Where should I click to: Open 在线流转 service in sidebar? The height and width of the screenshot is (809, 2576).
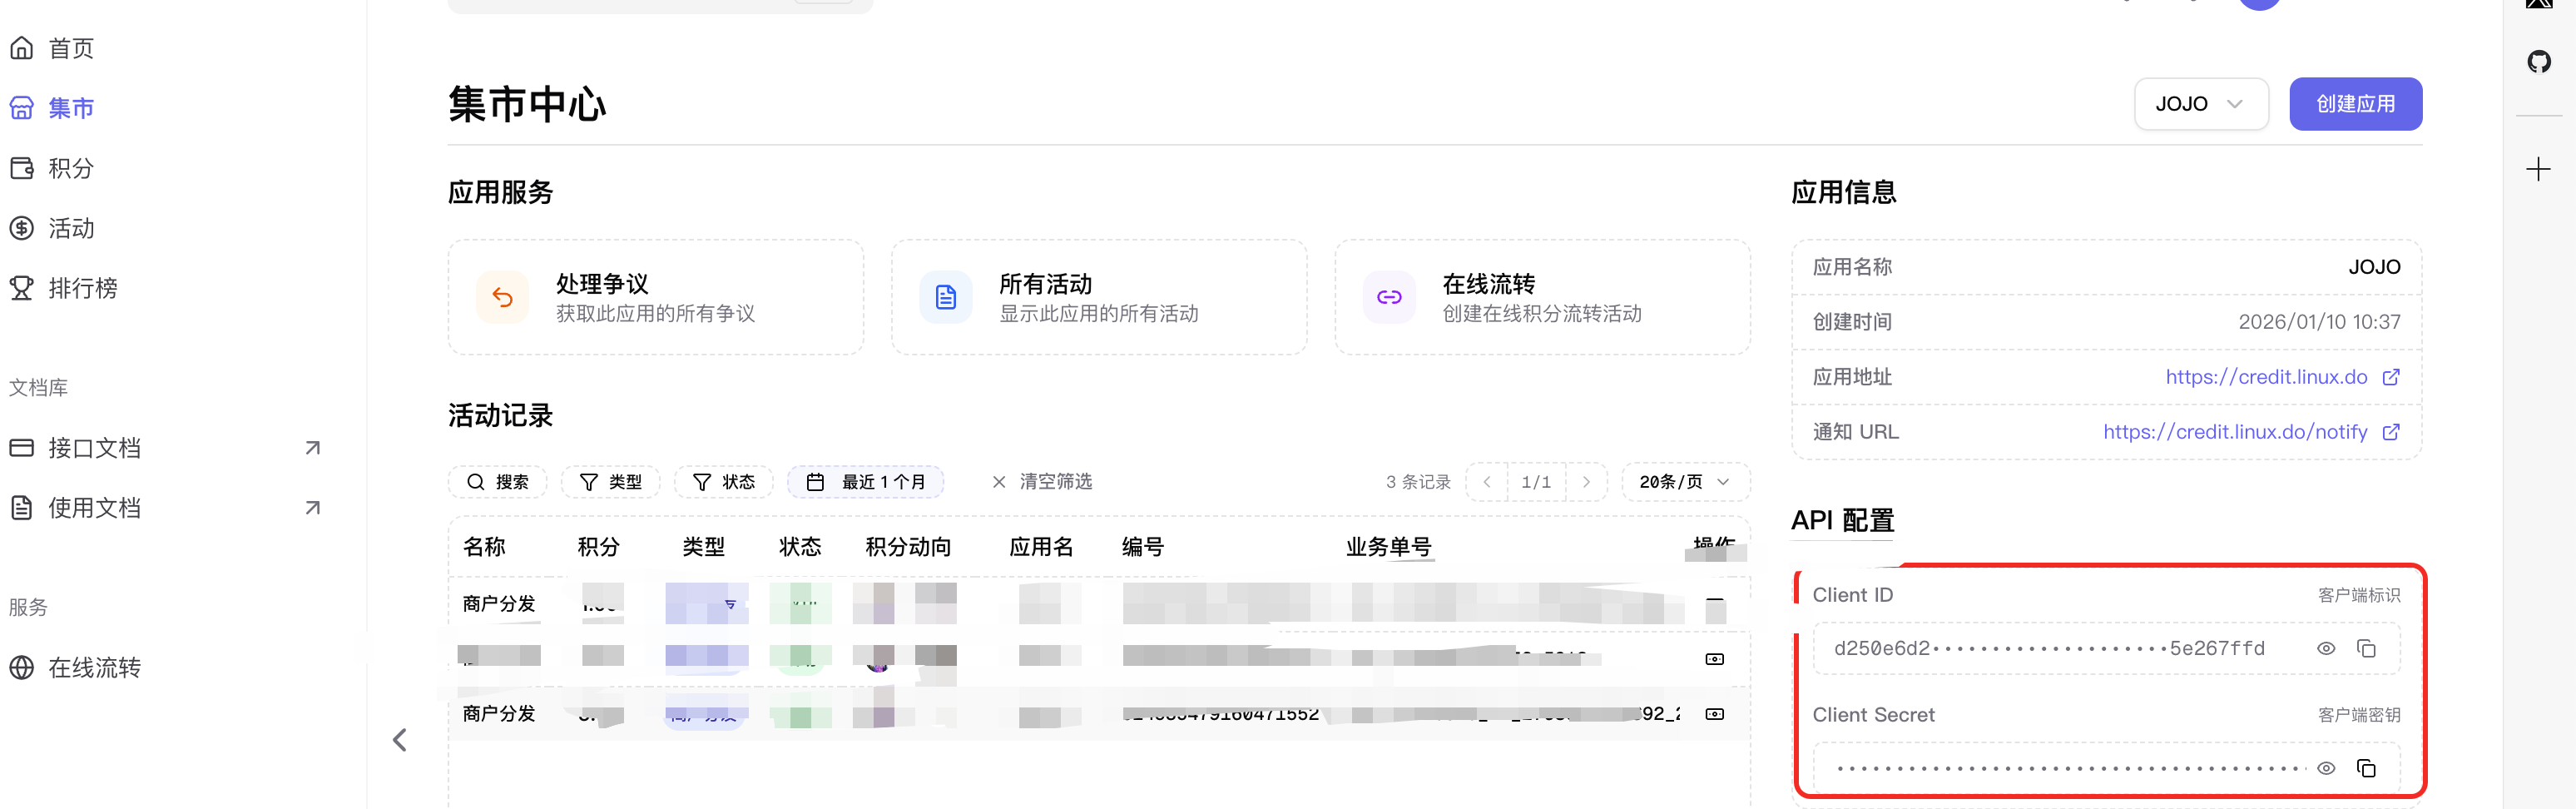click(94, 667)
